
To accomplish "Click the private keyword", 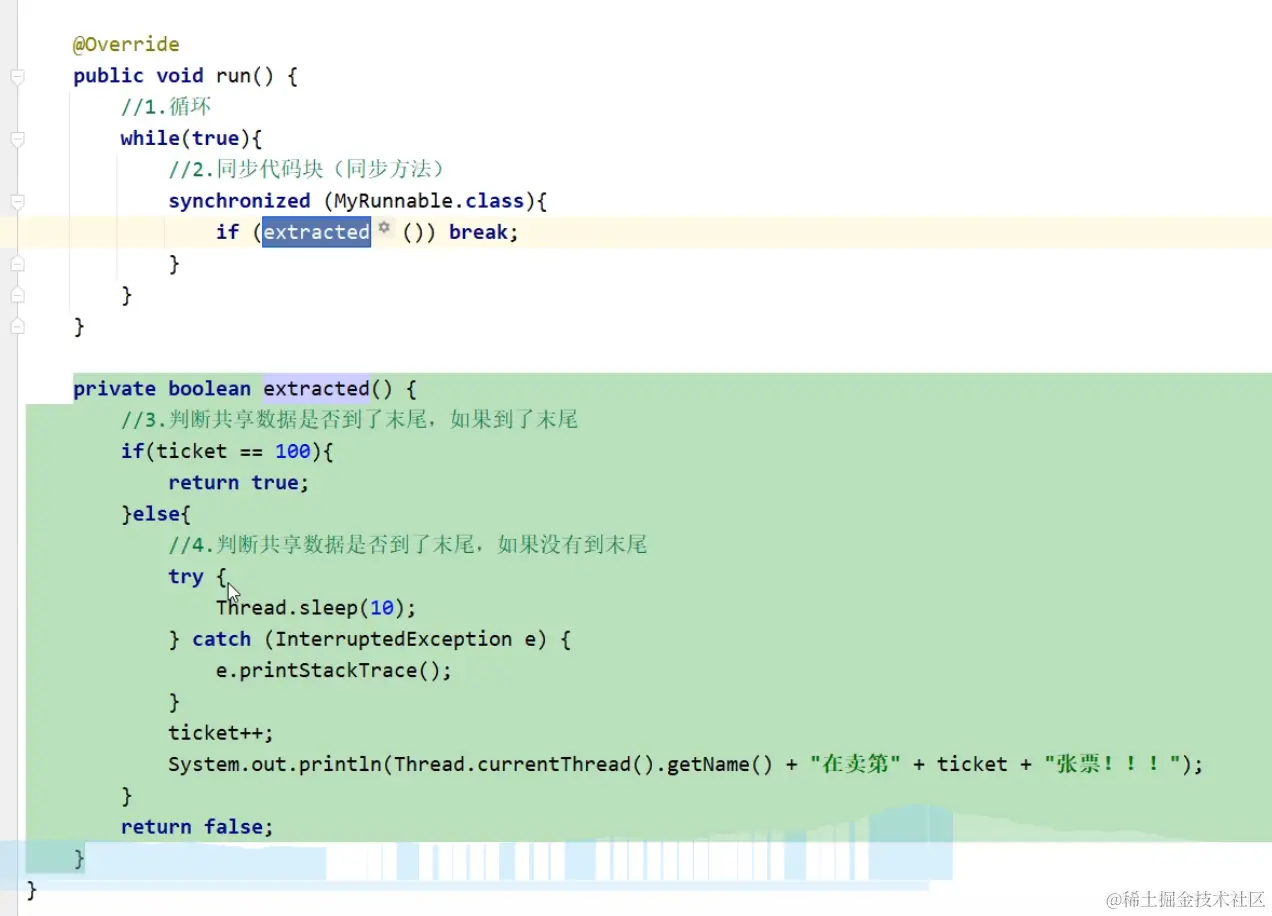I will 114,389.
